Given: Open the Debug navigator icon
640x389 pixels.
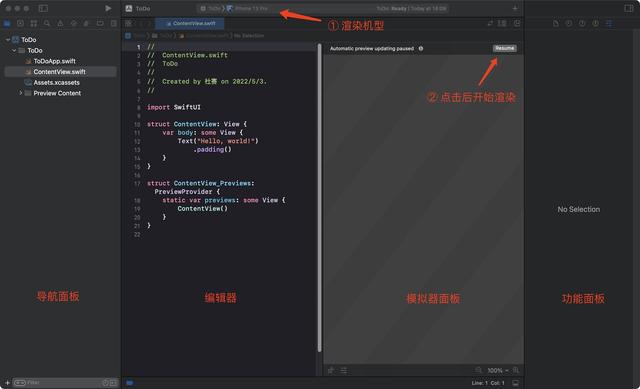Looking at the screenshot, I should click(87, 23).
